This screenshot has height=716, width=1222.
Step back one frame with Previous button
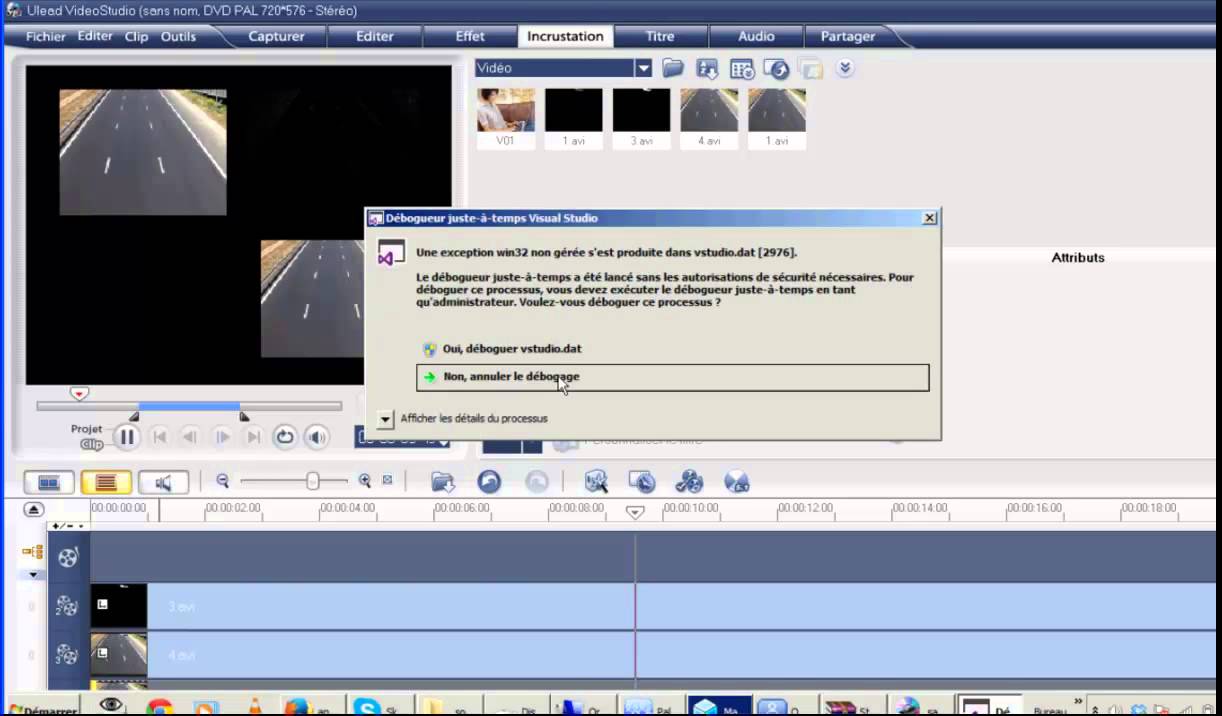(x=190, y=437)
